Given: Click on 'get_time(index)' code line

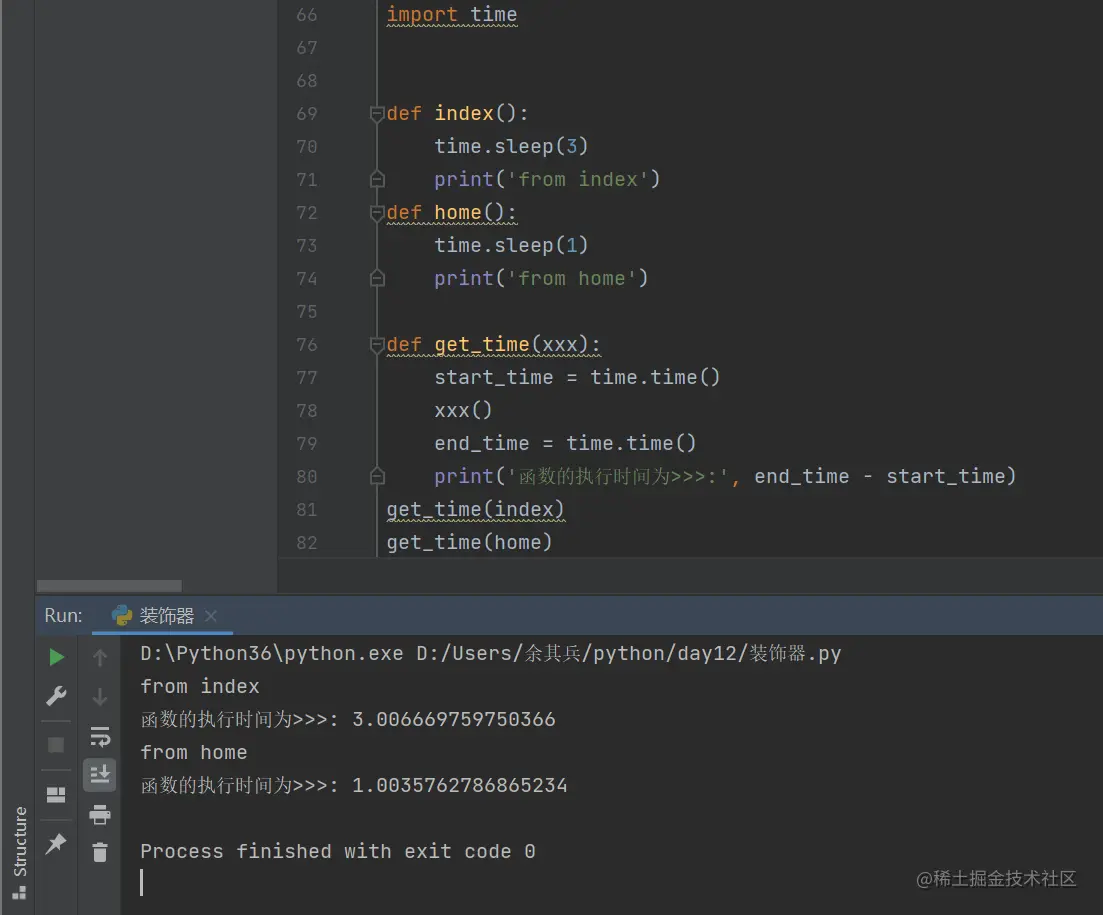Looking at the screenshot, I should pyautogui.click(x=475, y=509).
